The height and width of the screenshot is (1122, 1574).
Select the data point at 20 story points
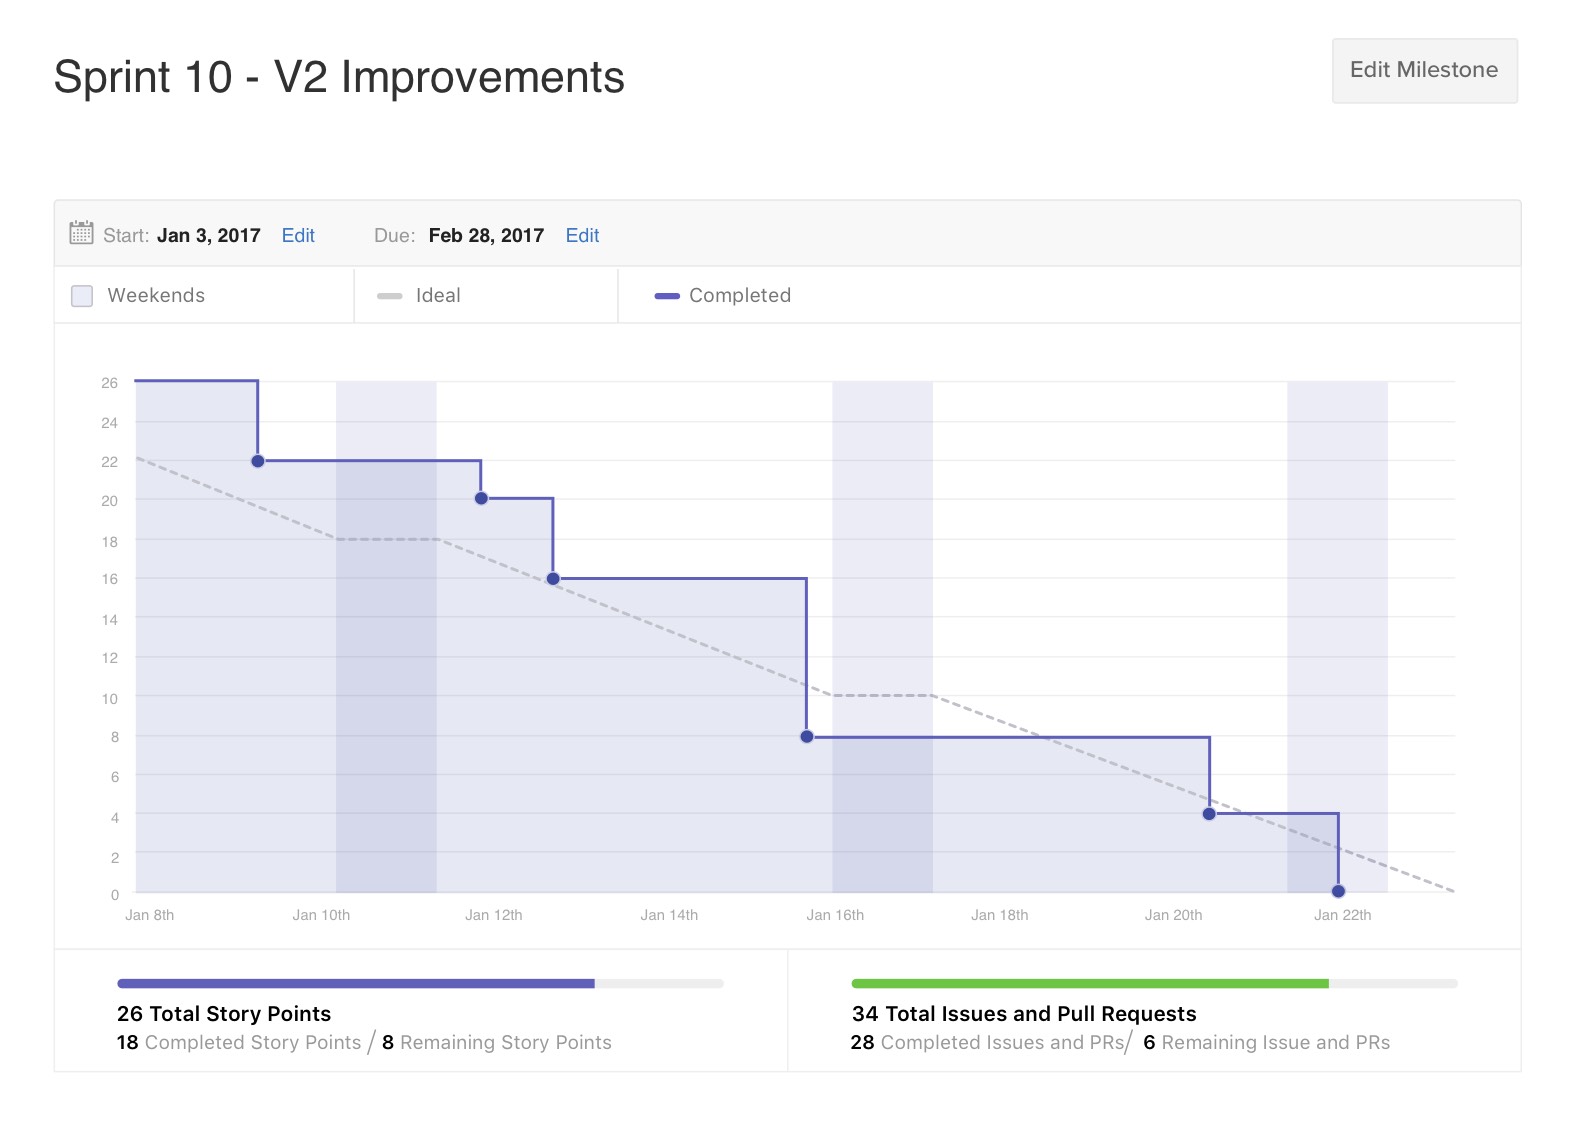(x=481, y=497)
